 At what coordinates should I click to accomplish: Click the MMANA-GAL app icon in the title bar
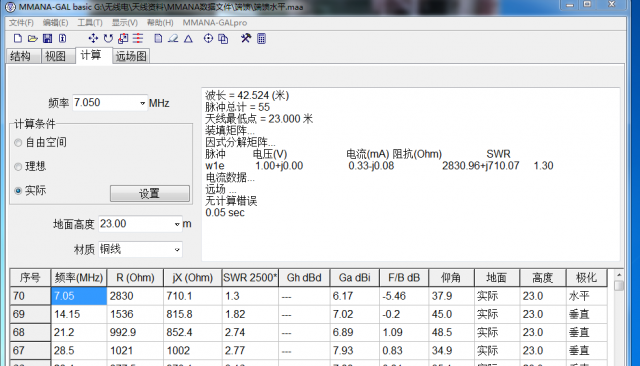[11, 7]
